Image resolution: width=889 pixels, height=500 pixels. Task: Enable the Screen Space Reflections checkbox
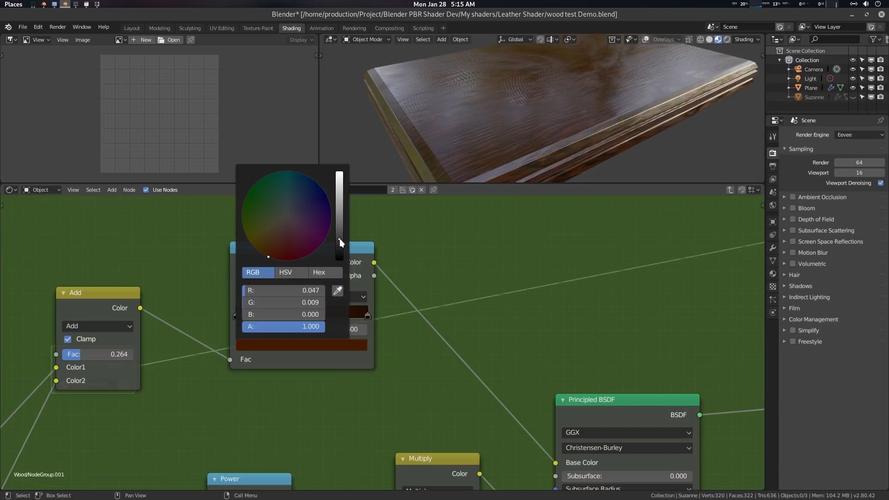click(x=793, y=241)
